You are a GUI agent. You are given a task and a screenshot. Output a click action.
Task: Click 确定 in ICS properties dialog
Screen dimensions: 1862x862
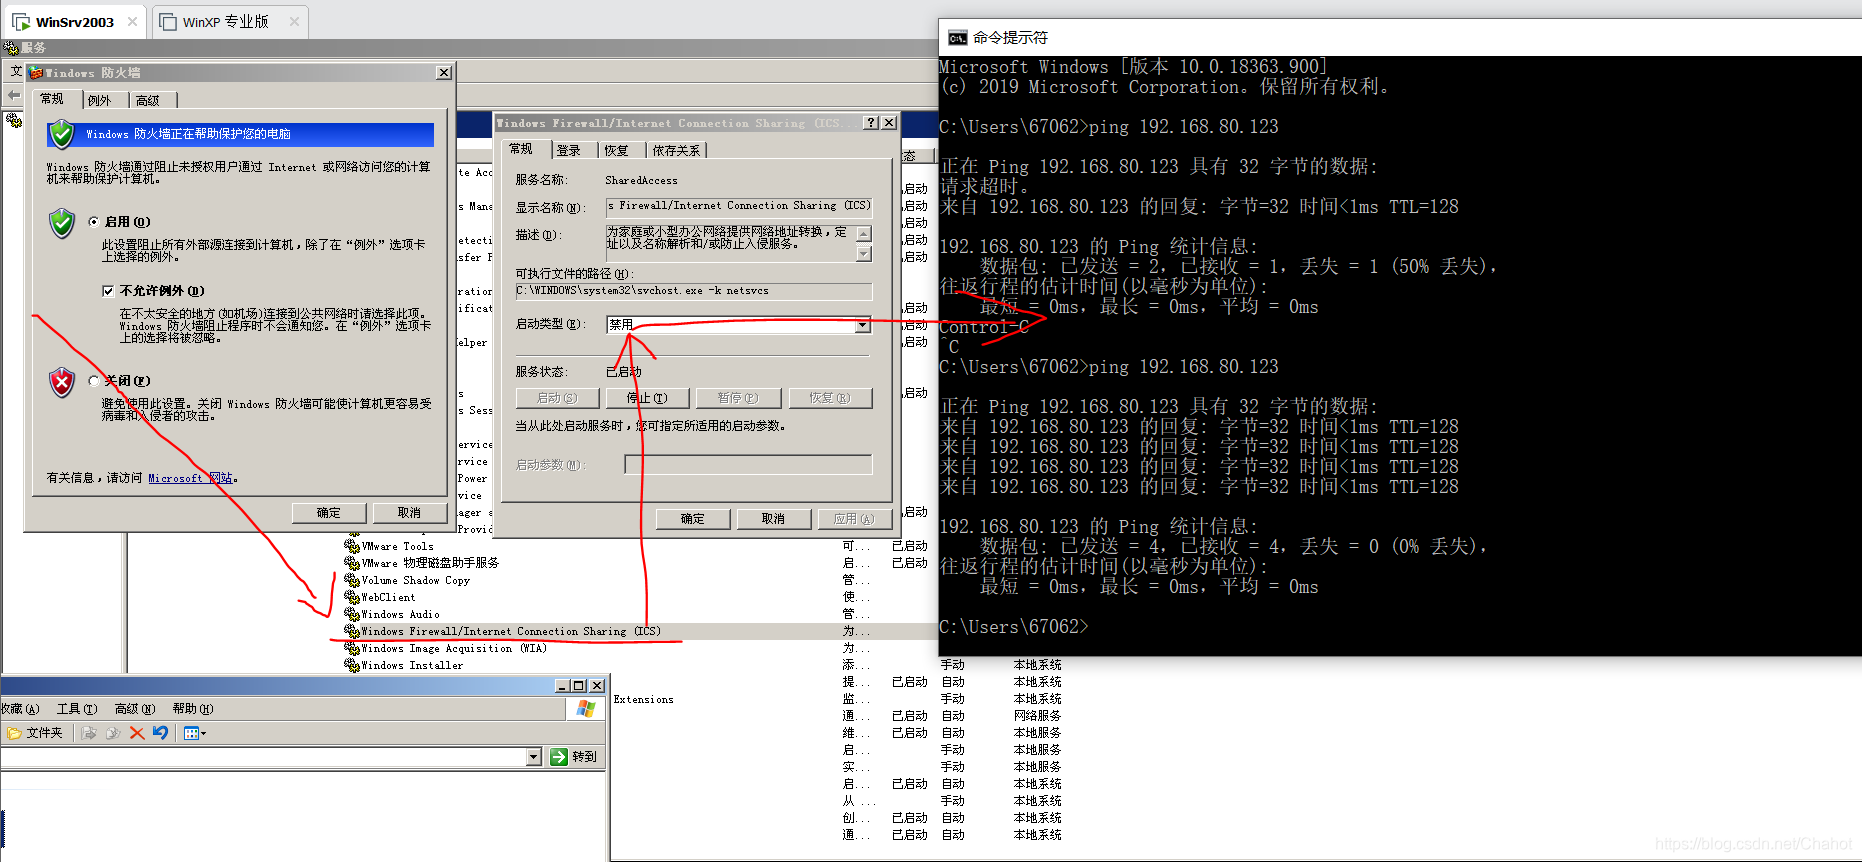click(x=693, y=519)
